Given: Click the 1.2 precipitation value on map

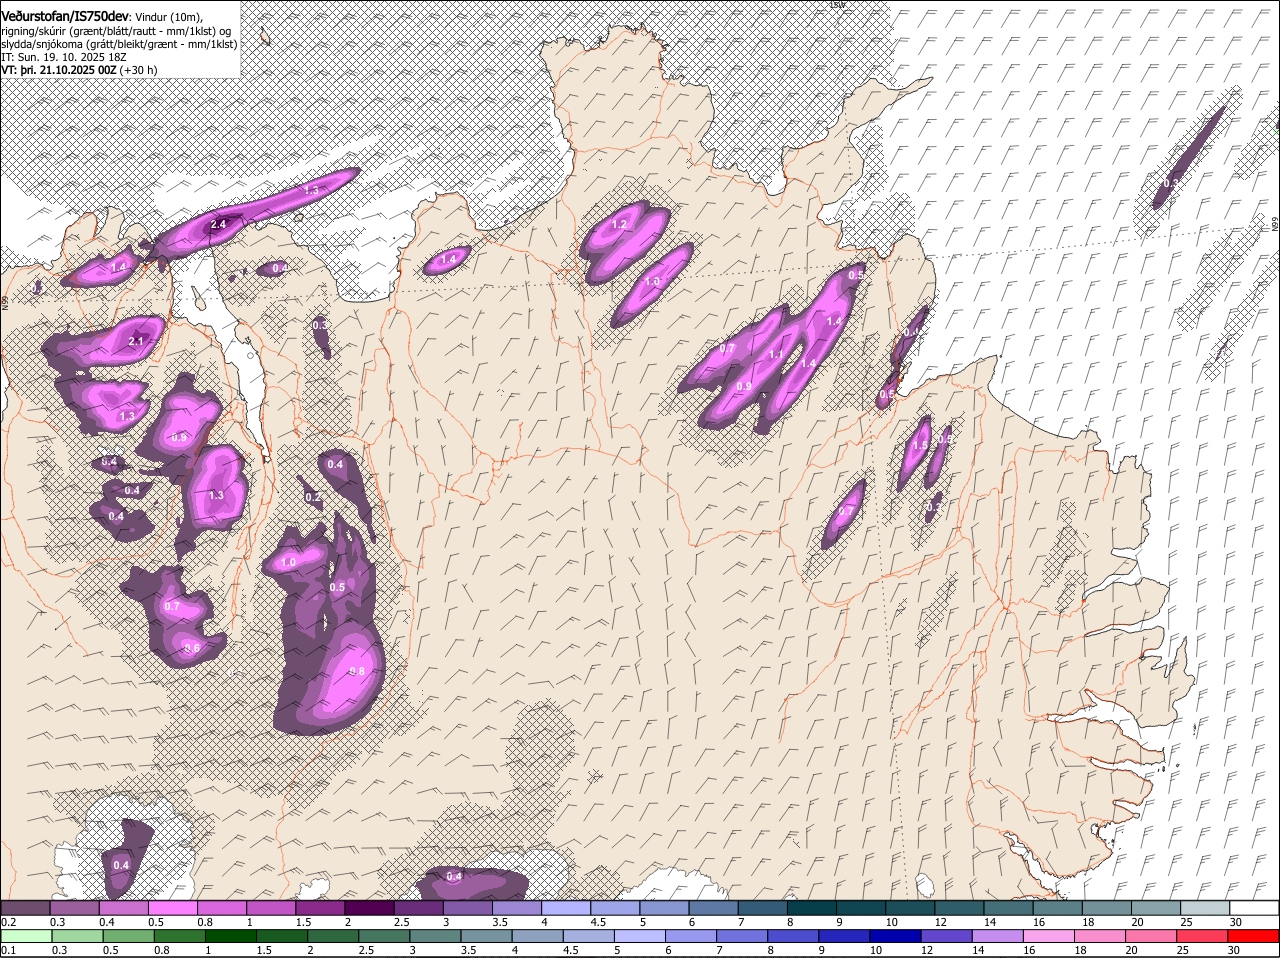Looking at the screenshot, I should (x=619, y=225).
